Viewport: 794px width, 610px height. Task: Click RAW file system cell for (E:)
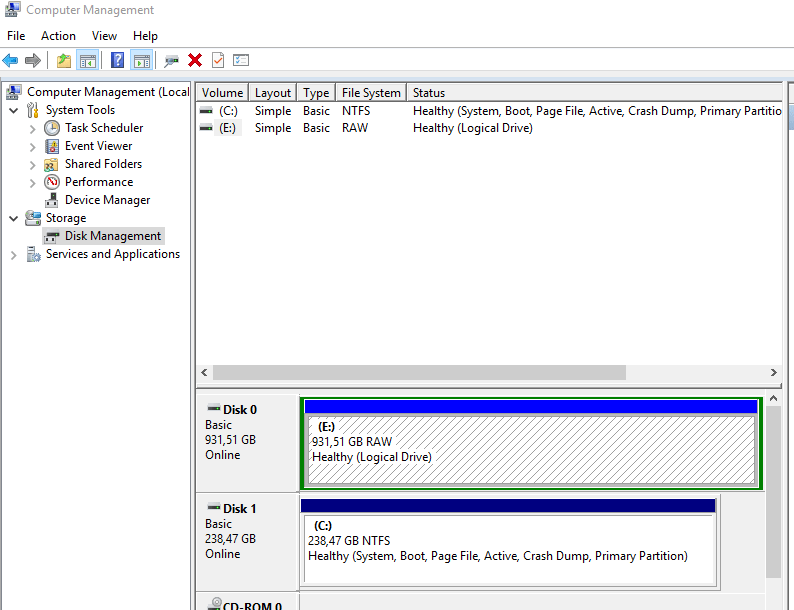click(x=355, y=128)
